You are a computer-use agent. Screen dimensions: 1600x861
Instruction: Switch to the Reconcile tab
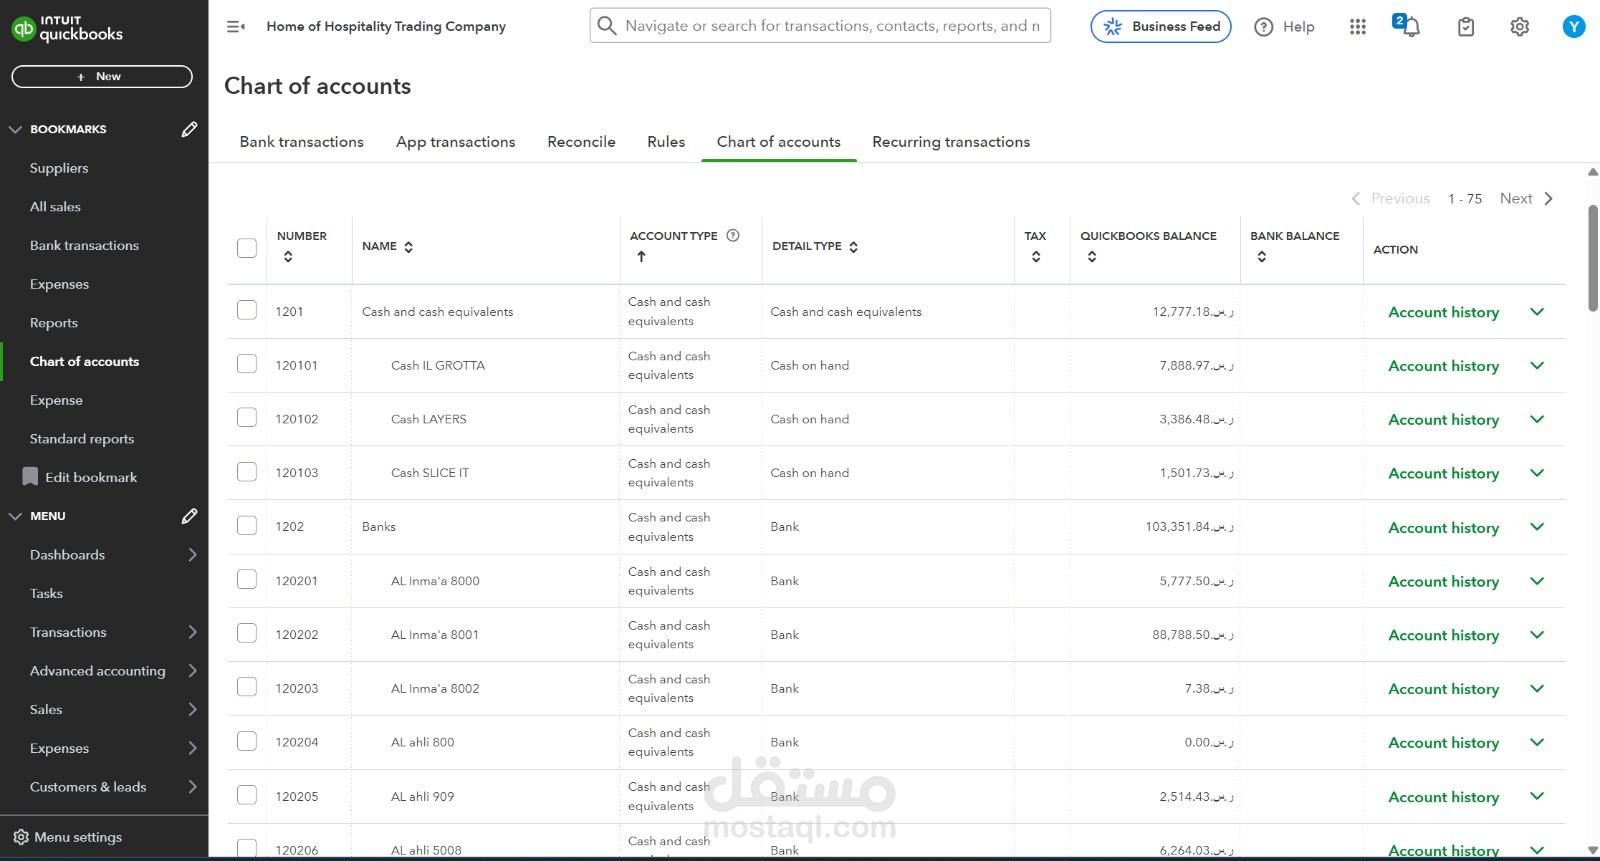[x=581, y=142]
